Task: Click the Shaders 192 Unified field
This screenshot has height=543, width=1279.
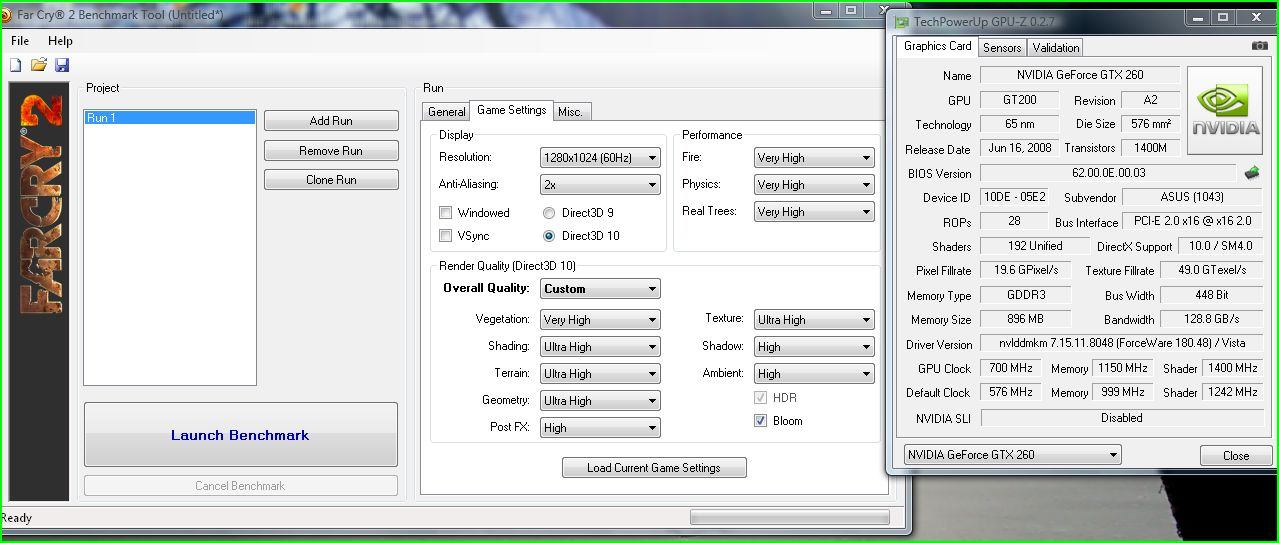Action: coord(1035,246)
